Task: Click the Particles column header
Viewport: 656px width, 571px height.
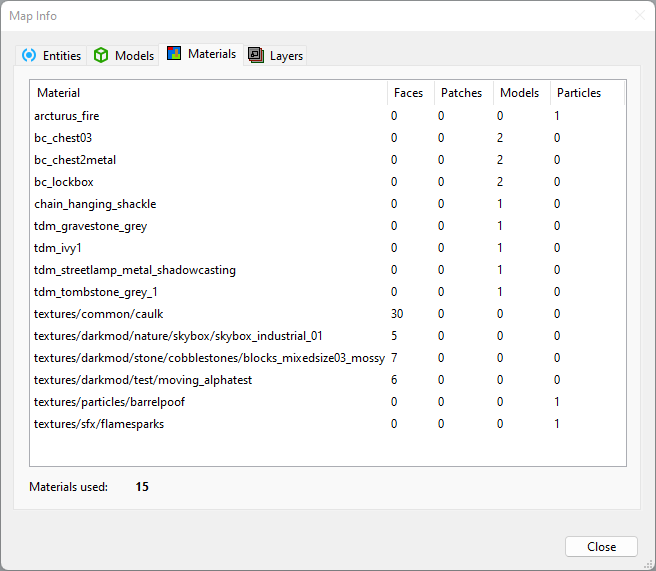Action: tap(579, 93)
